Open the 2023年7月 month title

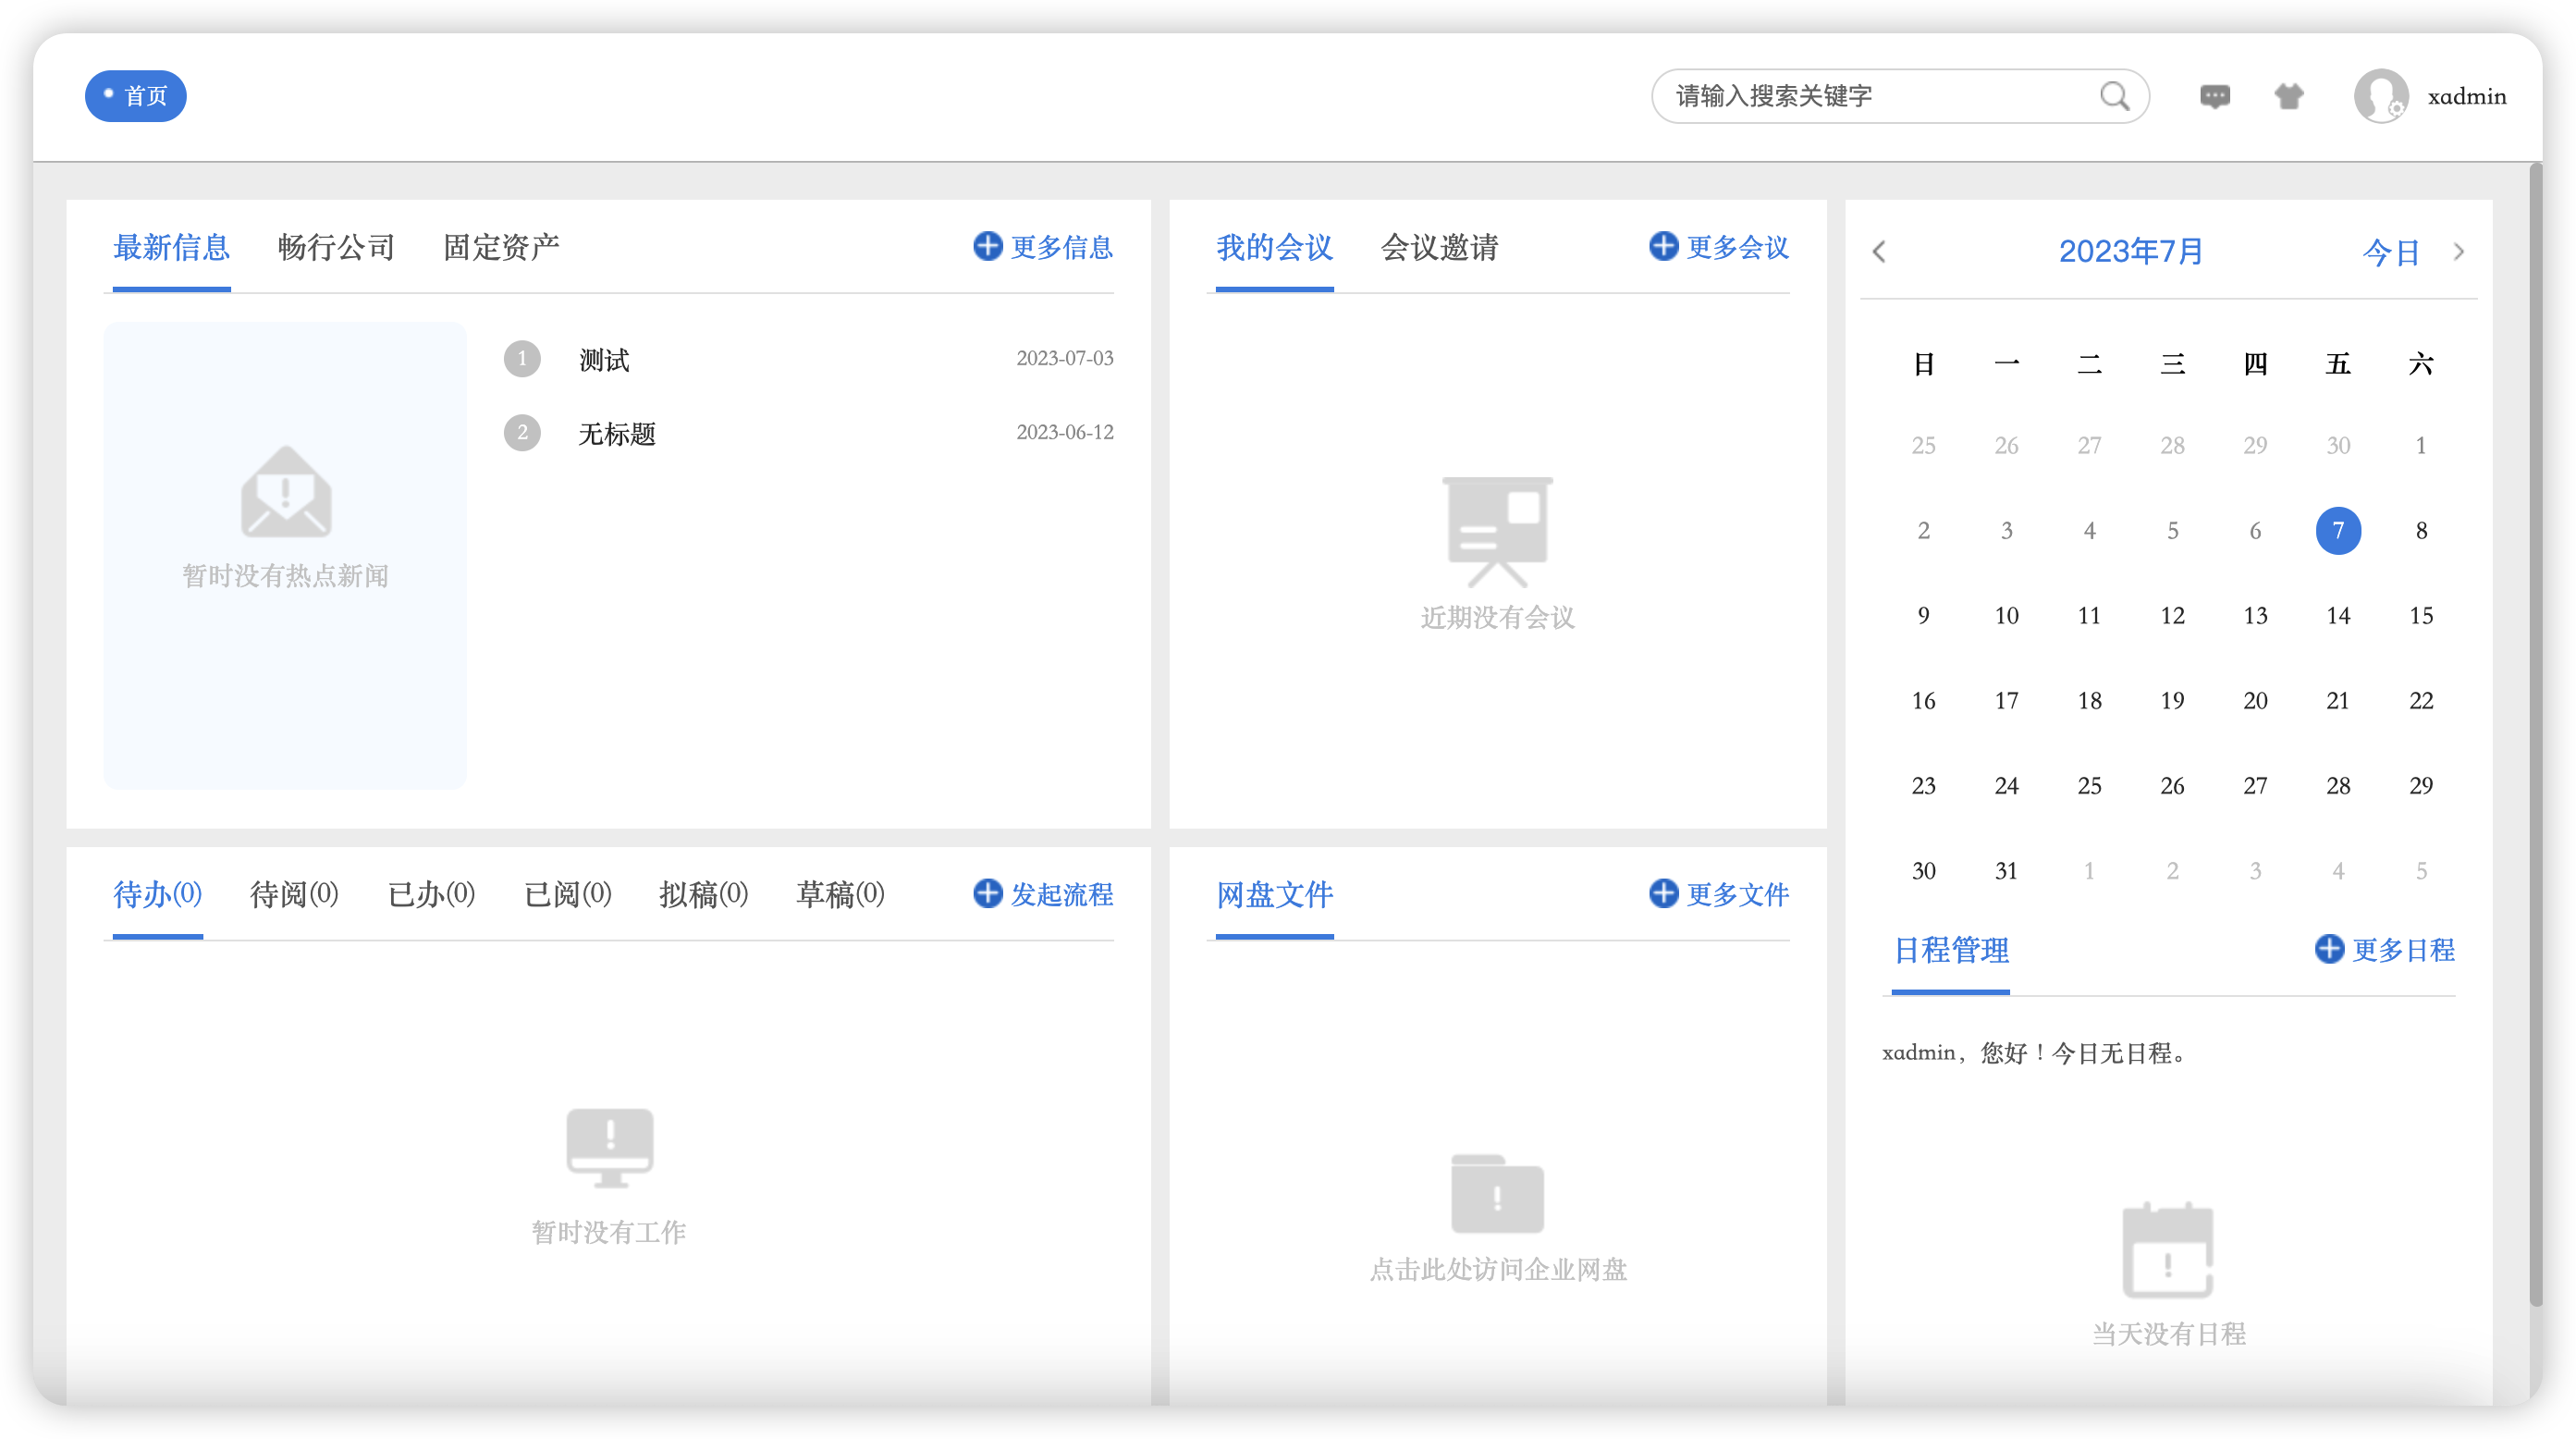[2130, 252]
